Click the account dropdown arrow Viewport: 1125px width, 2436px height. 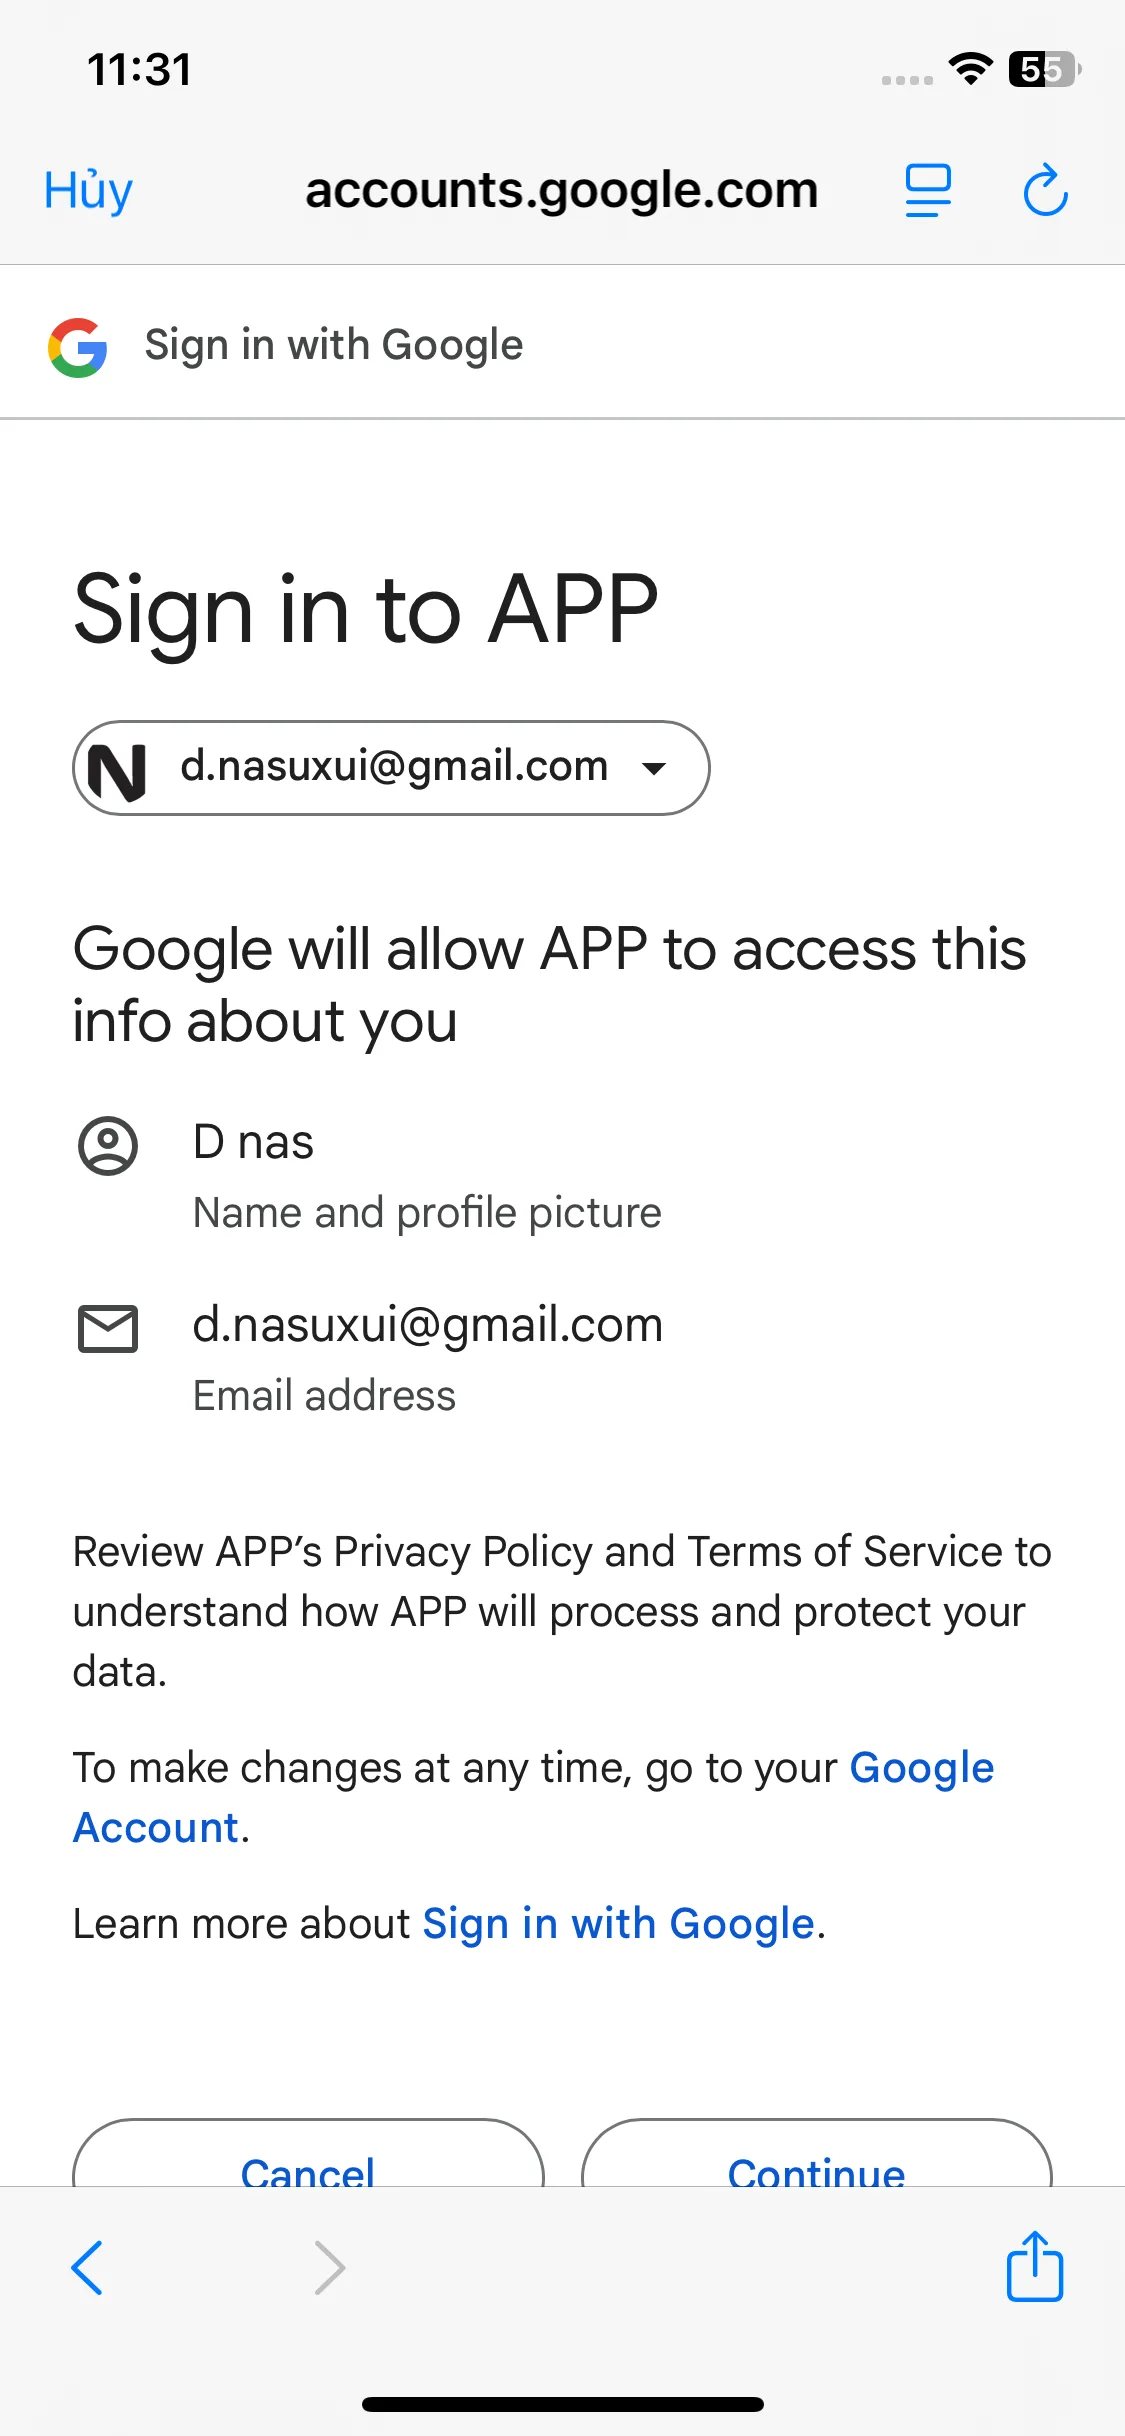point(654,768)
